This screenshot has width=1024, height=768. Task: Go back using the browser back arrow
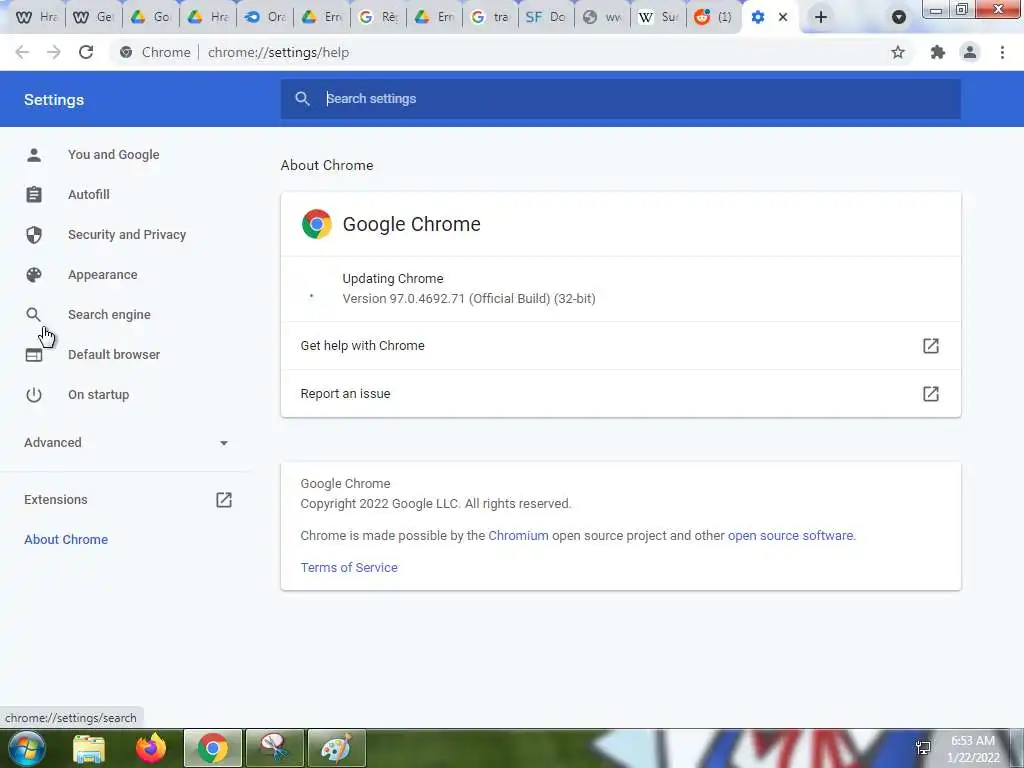(x=22, y=52)
